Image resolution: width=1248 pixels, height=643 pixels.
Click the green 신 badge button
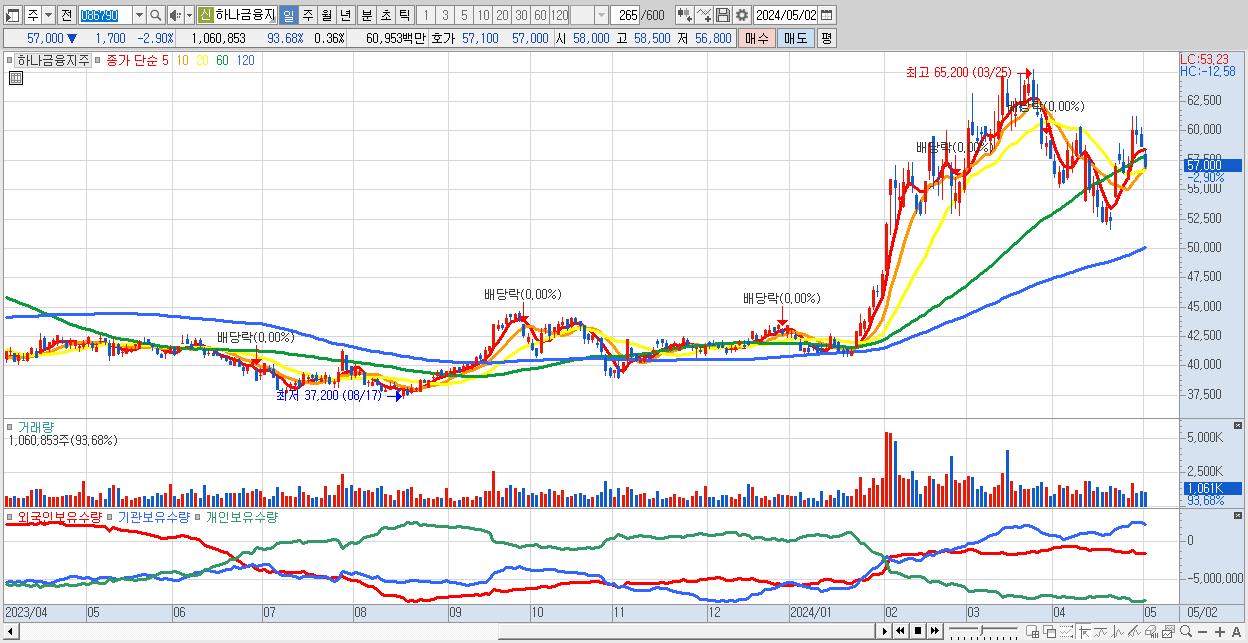[x=205, y=15]
